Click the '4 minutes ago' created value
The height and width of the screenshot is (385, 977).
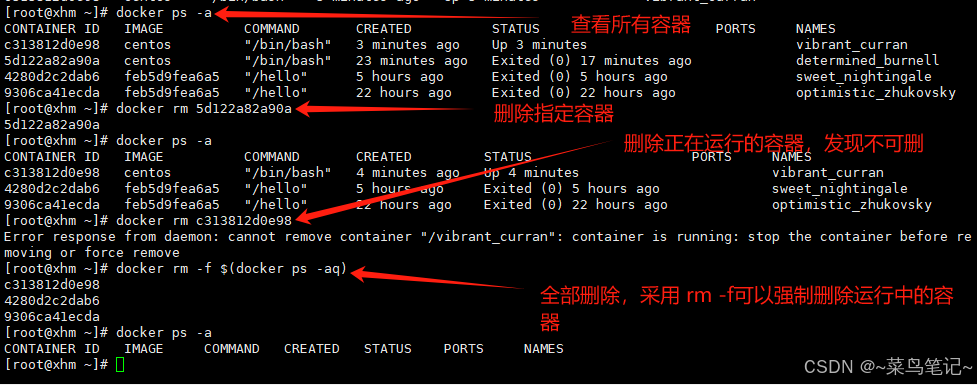408,173
